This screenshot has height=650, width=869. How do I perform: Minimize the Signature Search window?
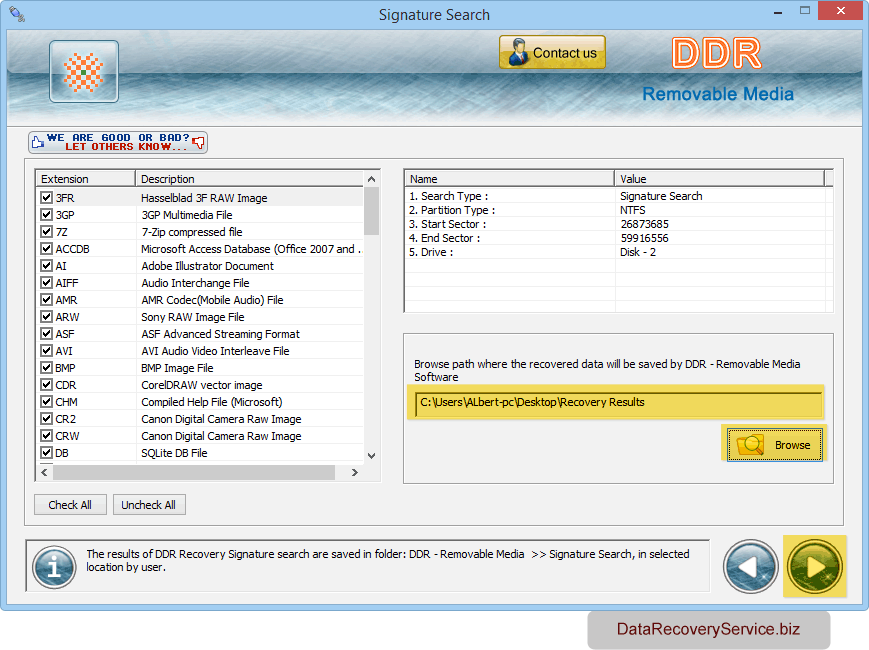point(778,12)
